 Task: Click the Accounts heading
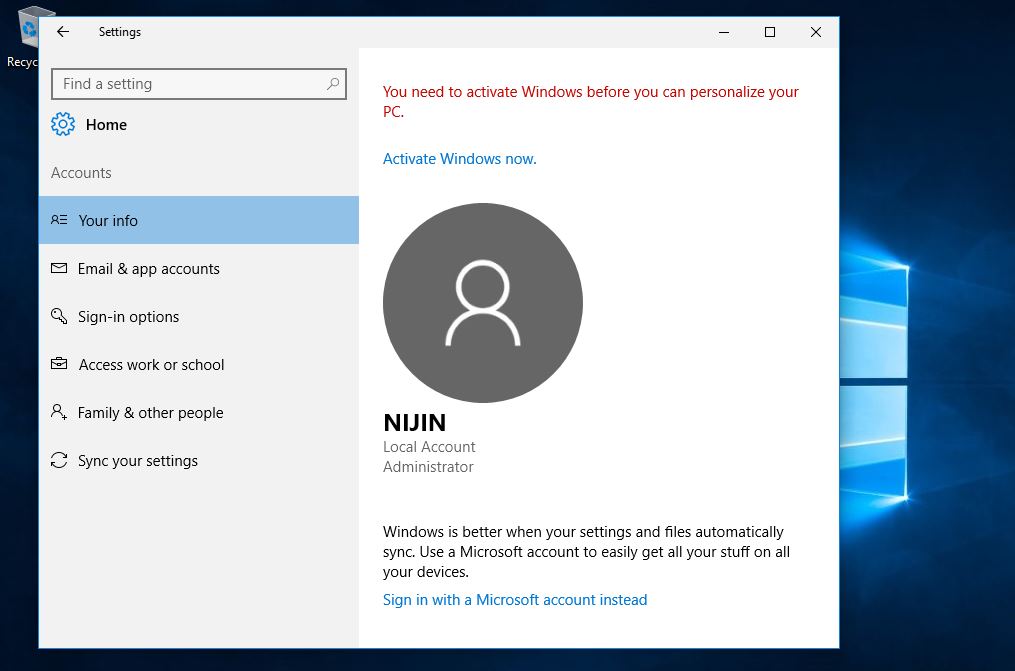[x=81, y=173]
